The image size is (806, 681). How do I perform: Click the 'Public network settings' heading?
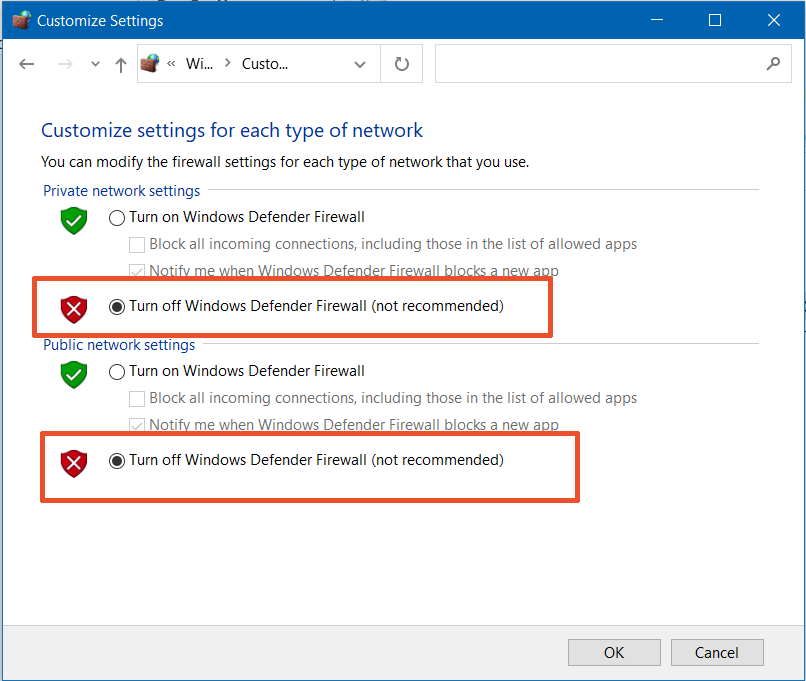119,345
